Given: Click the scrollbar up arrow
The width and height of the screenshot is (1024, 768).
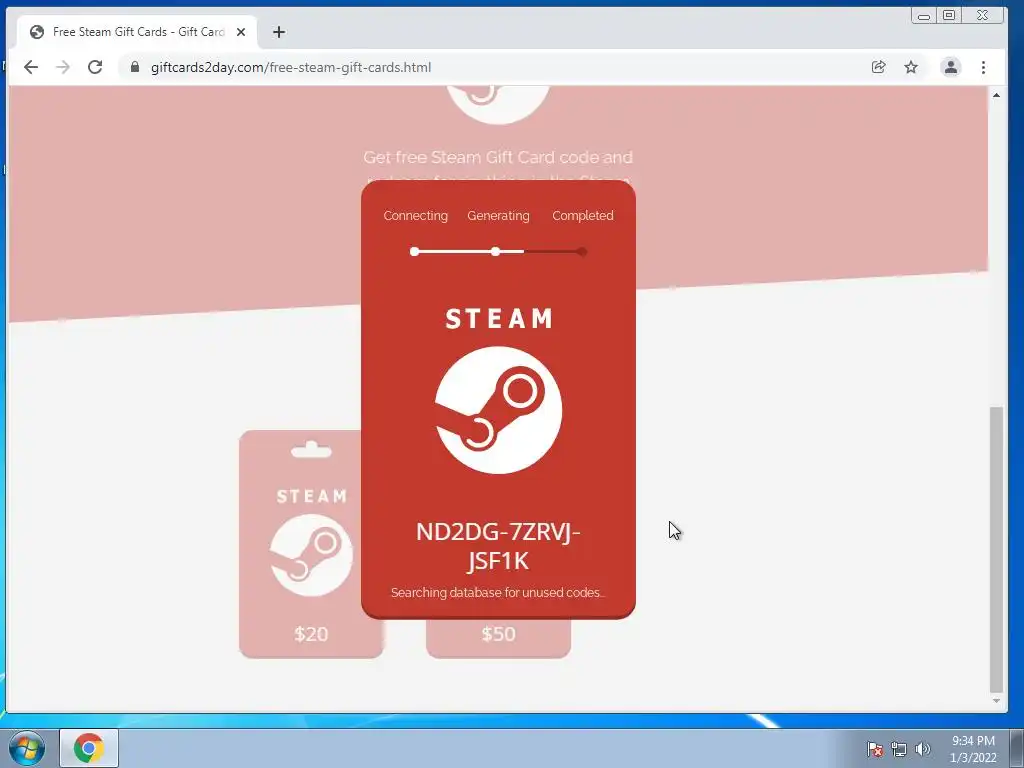Looking at the screenshot, I should [x=996, y=95].
